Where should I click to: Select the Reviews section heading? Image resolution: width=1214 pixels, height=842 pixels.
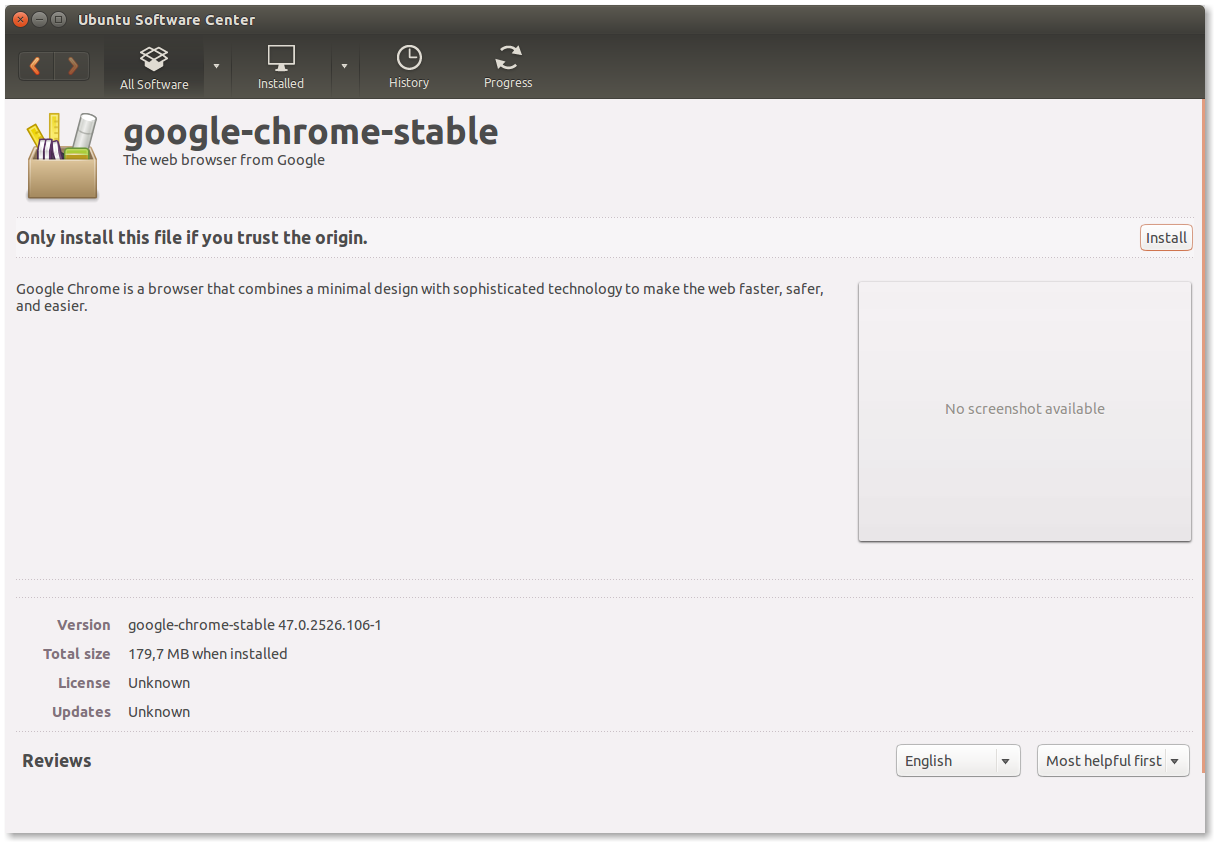(x=56, y=760)
